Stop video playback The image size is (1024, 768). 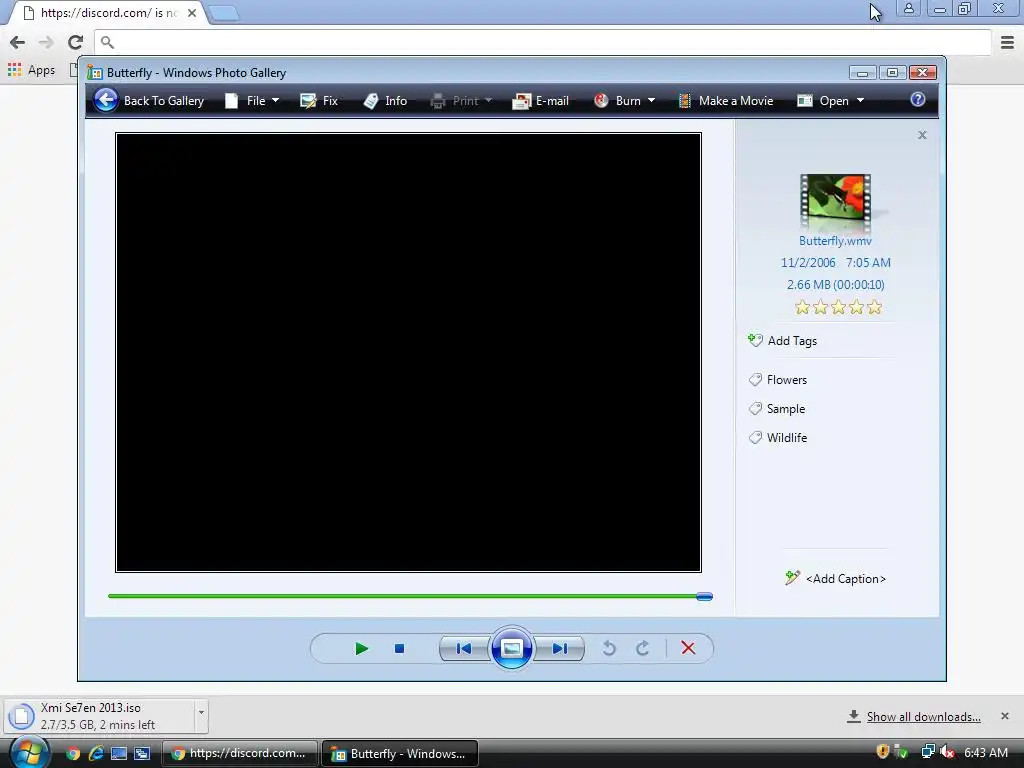click(400, 648)
